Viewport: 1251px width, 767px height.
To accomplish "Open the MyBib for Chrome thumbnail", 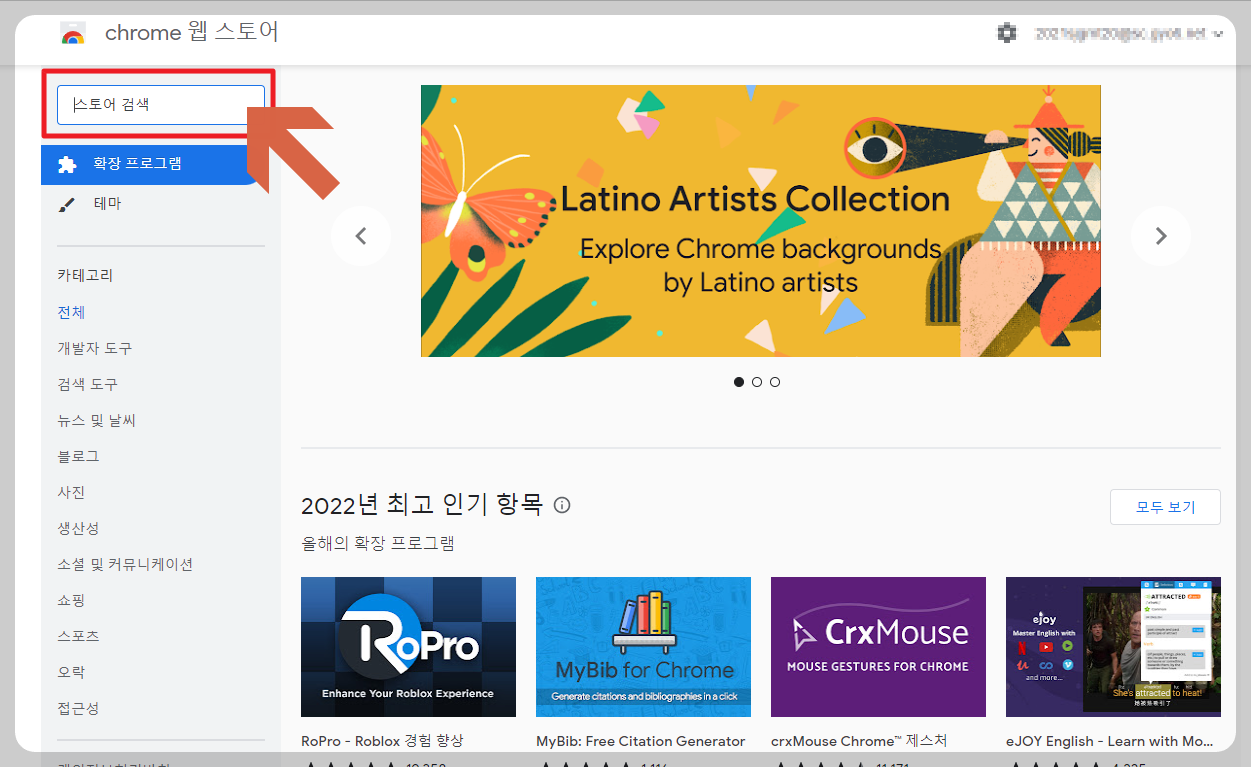I will [643, 647].
